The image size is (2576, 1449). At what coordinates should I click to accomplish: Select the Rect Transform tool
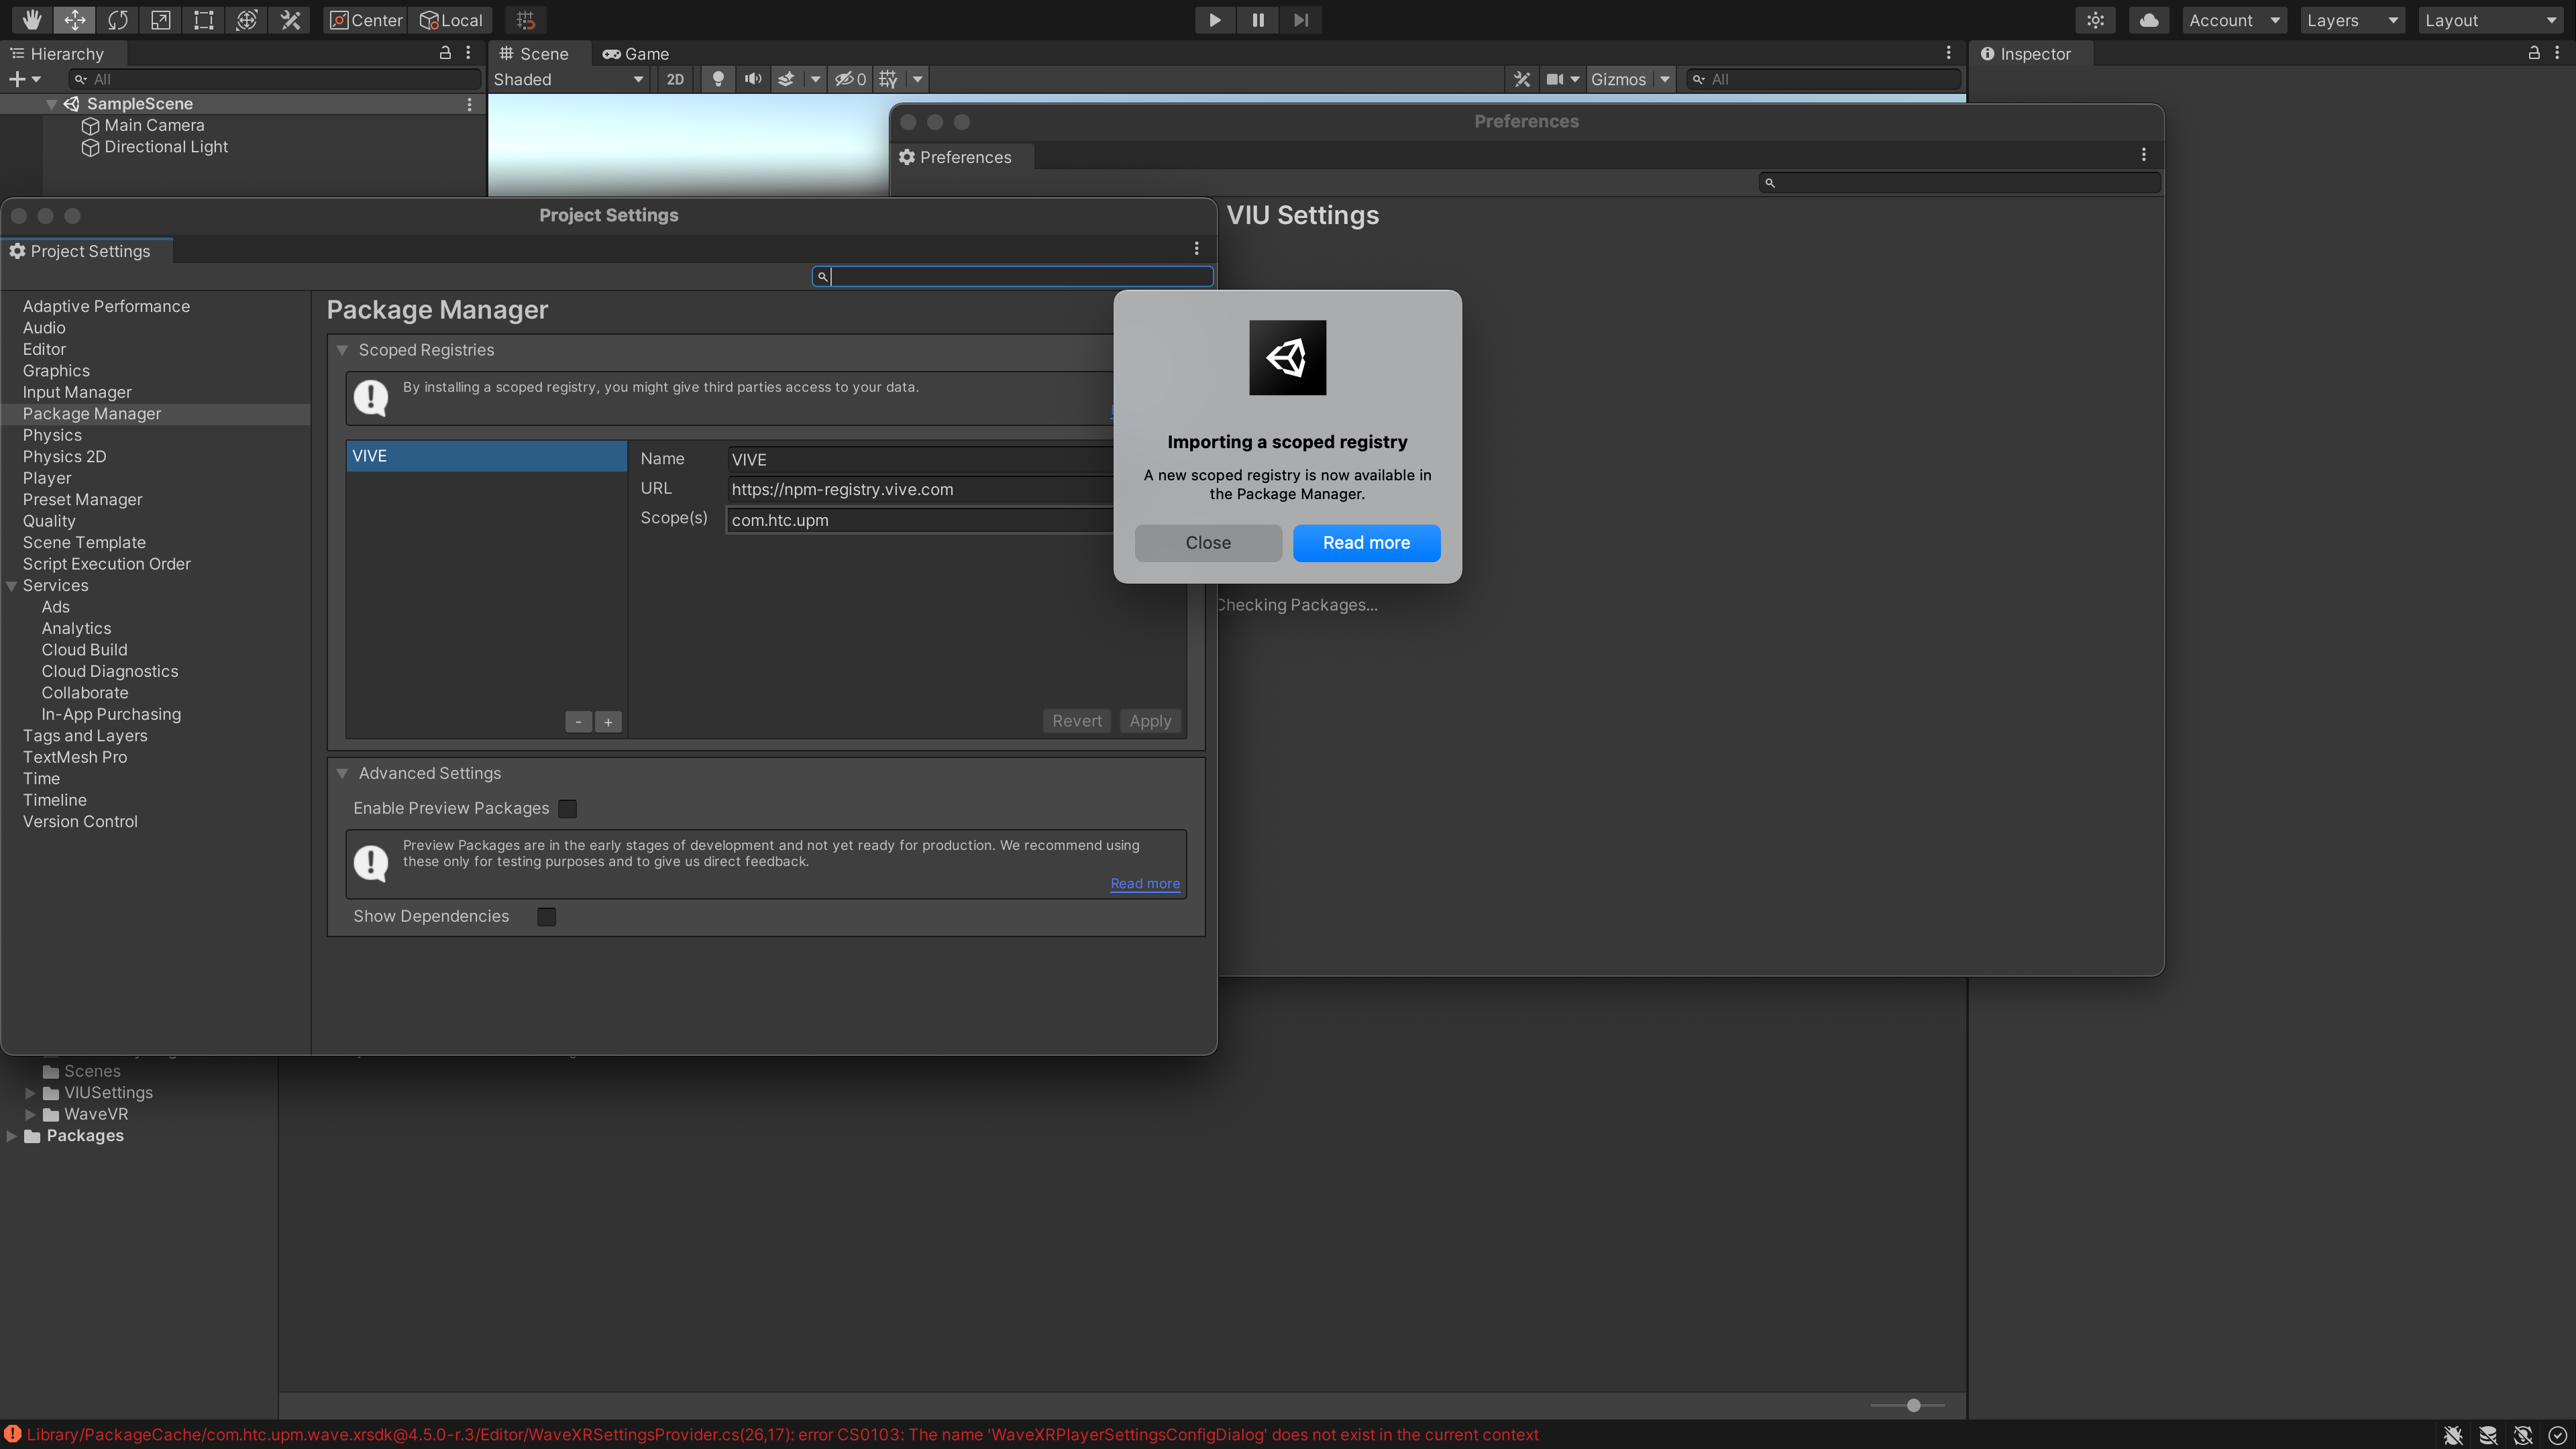click(204, 20)
